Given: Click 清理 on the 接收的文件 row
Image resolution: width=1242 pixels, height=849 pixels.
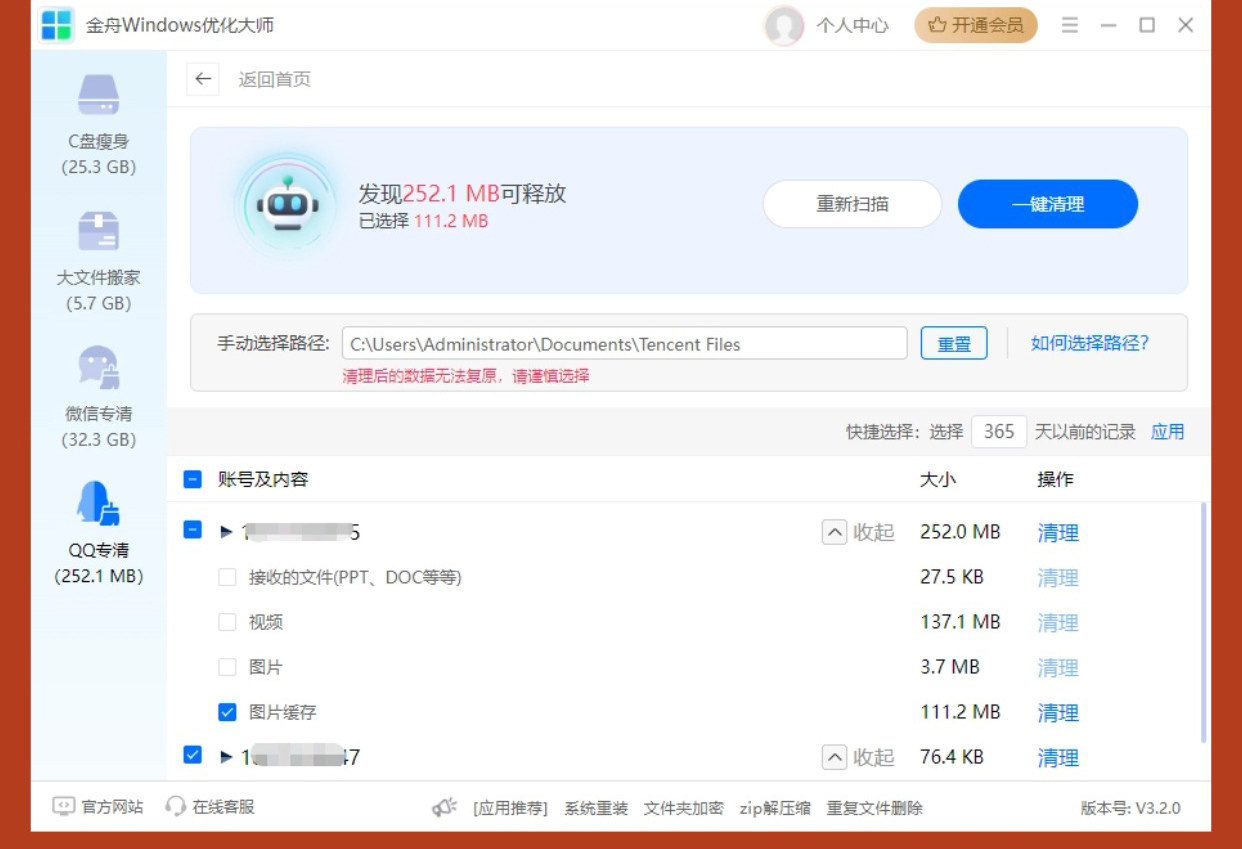Looking at the screenshot, I should click(1058, 578).
